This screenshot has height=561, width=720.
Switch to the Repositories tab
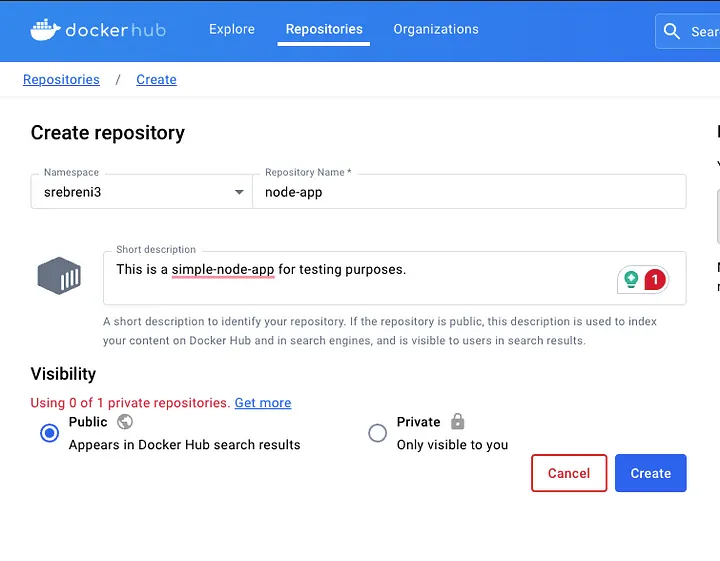pyautogui.click(x=323, y=30)
